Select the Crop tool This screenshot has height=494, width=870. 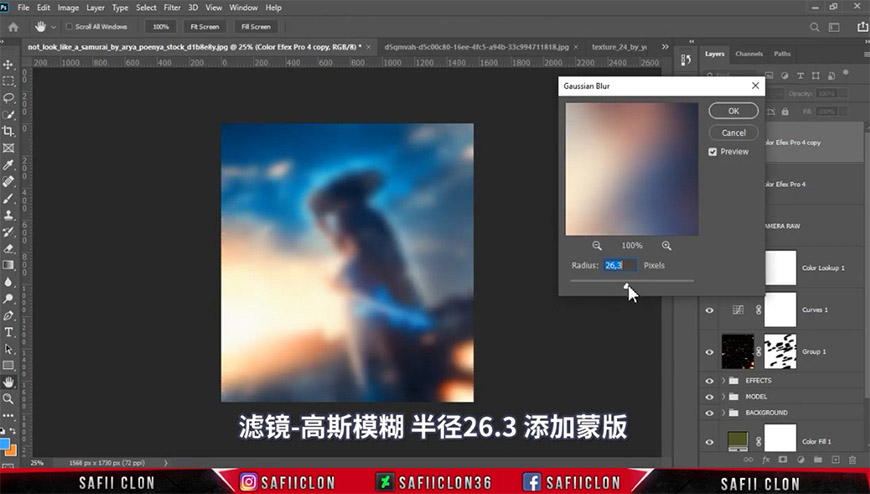pyautogui.click(x=8, y=131)
